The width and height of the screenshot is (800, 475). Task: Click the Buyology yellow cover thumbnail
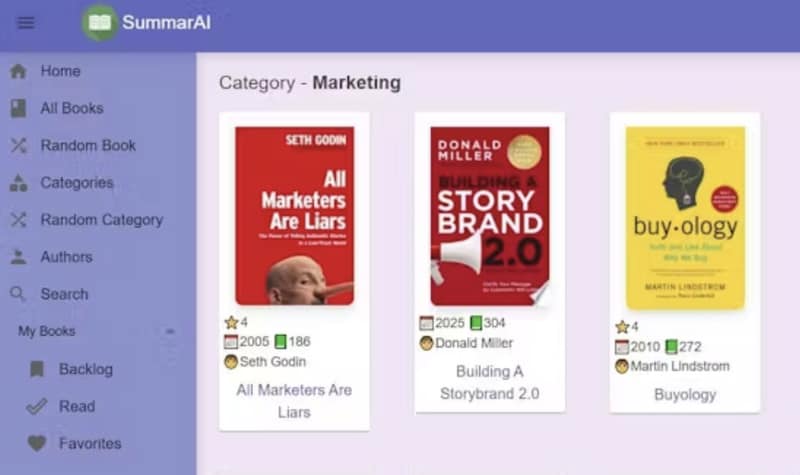click(685, 217)
